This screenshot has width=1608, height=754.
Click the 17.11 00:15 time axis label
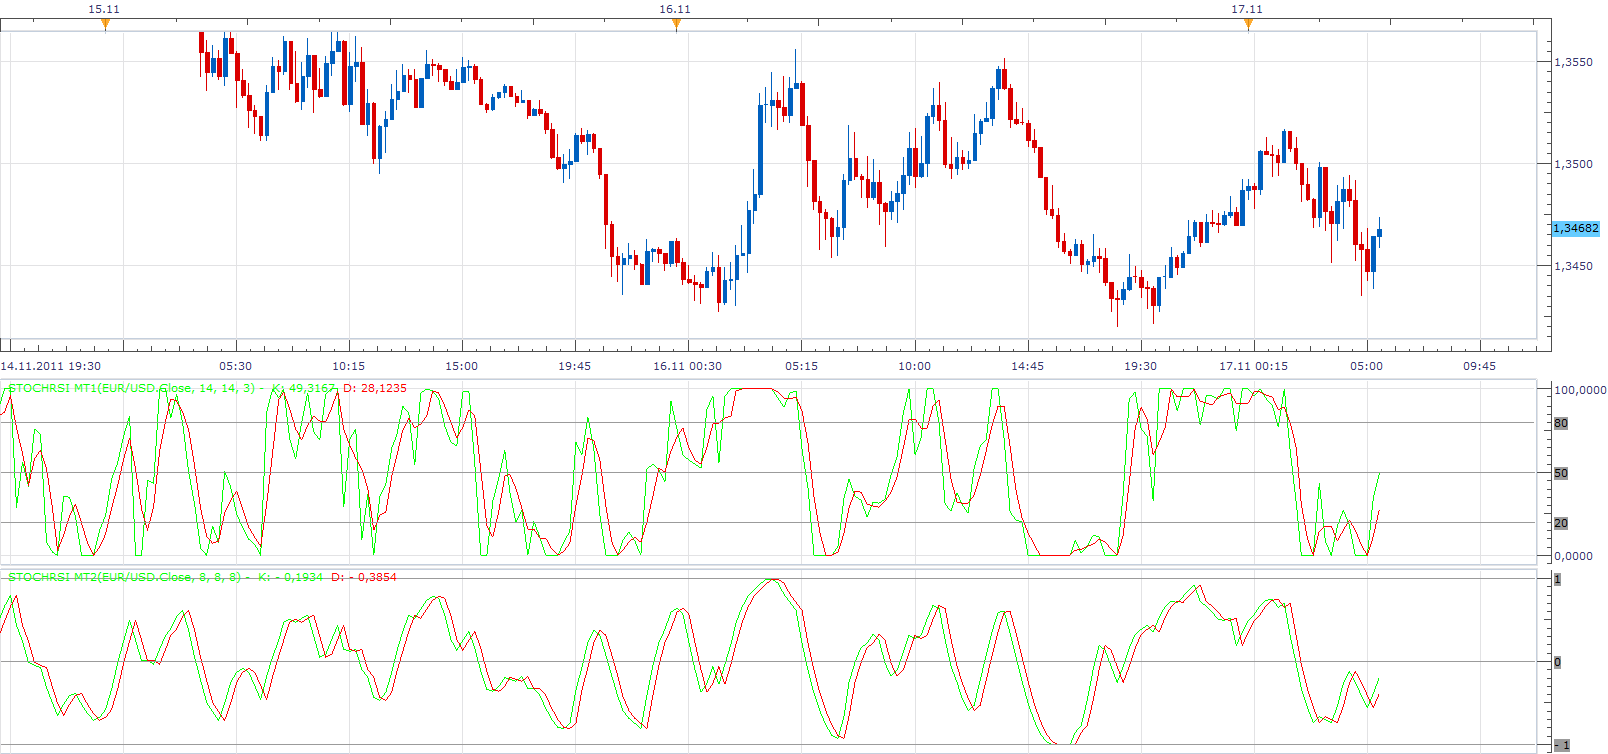pyautogui.click(x=1253, y=366)
